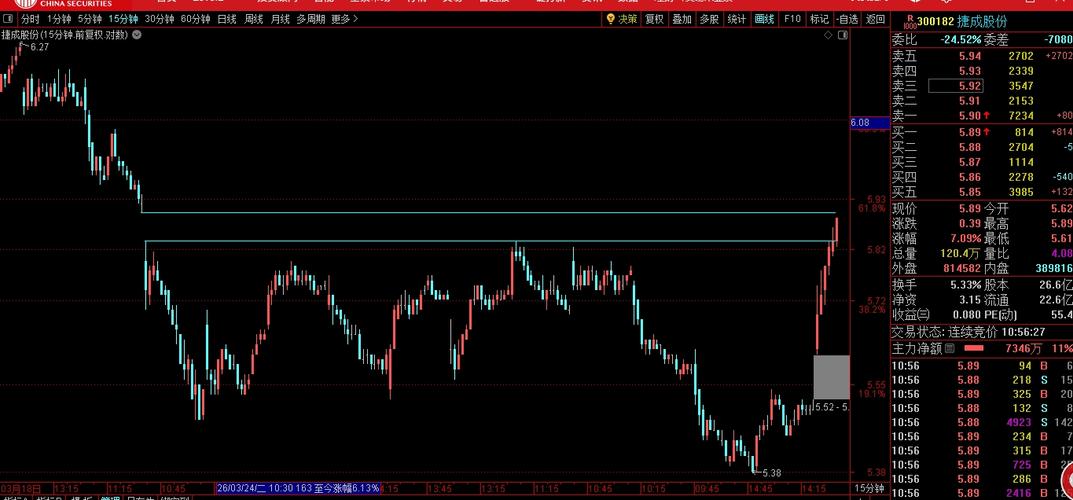This screenshot has width=1073, height=500.
Task: Switch to 周线 weekly chart
Action: [253, 19]
